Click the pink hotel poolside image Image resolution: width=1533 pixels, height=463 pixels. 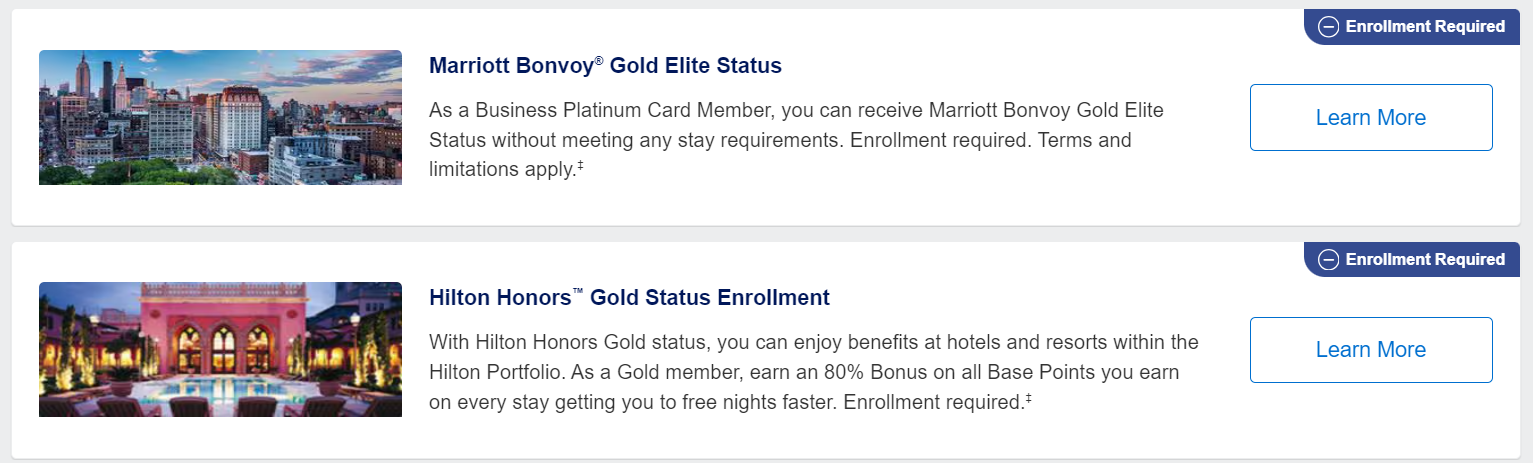click(x=220, y=350)
